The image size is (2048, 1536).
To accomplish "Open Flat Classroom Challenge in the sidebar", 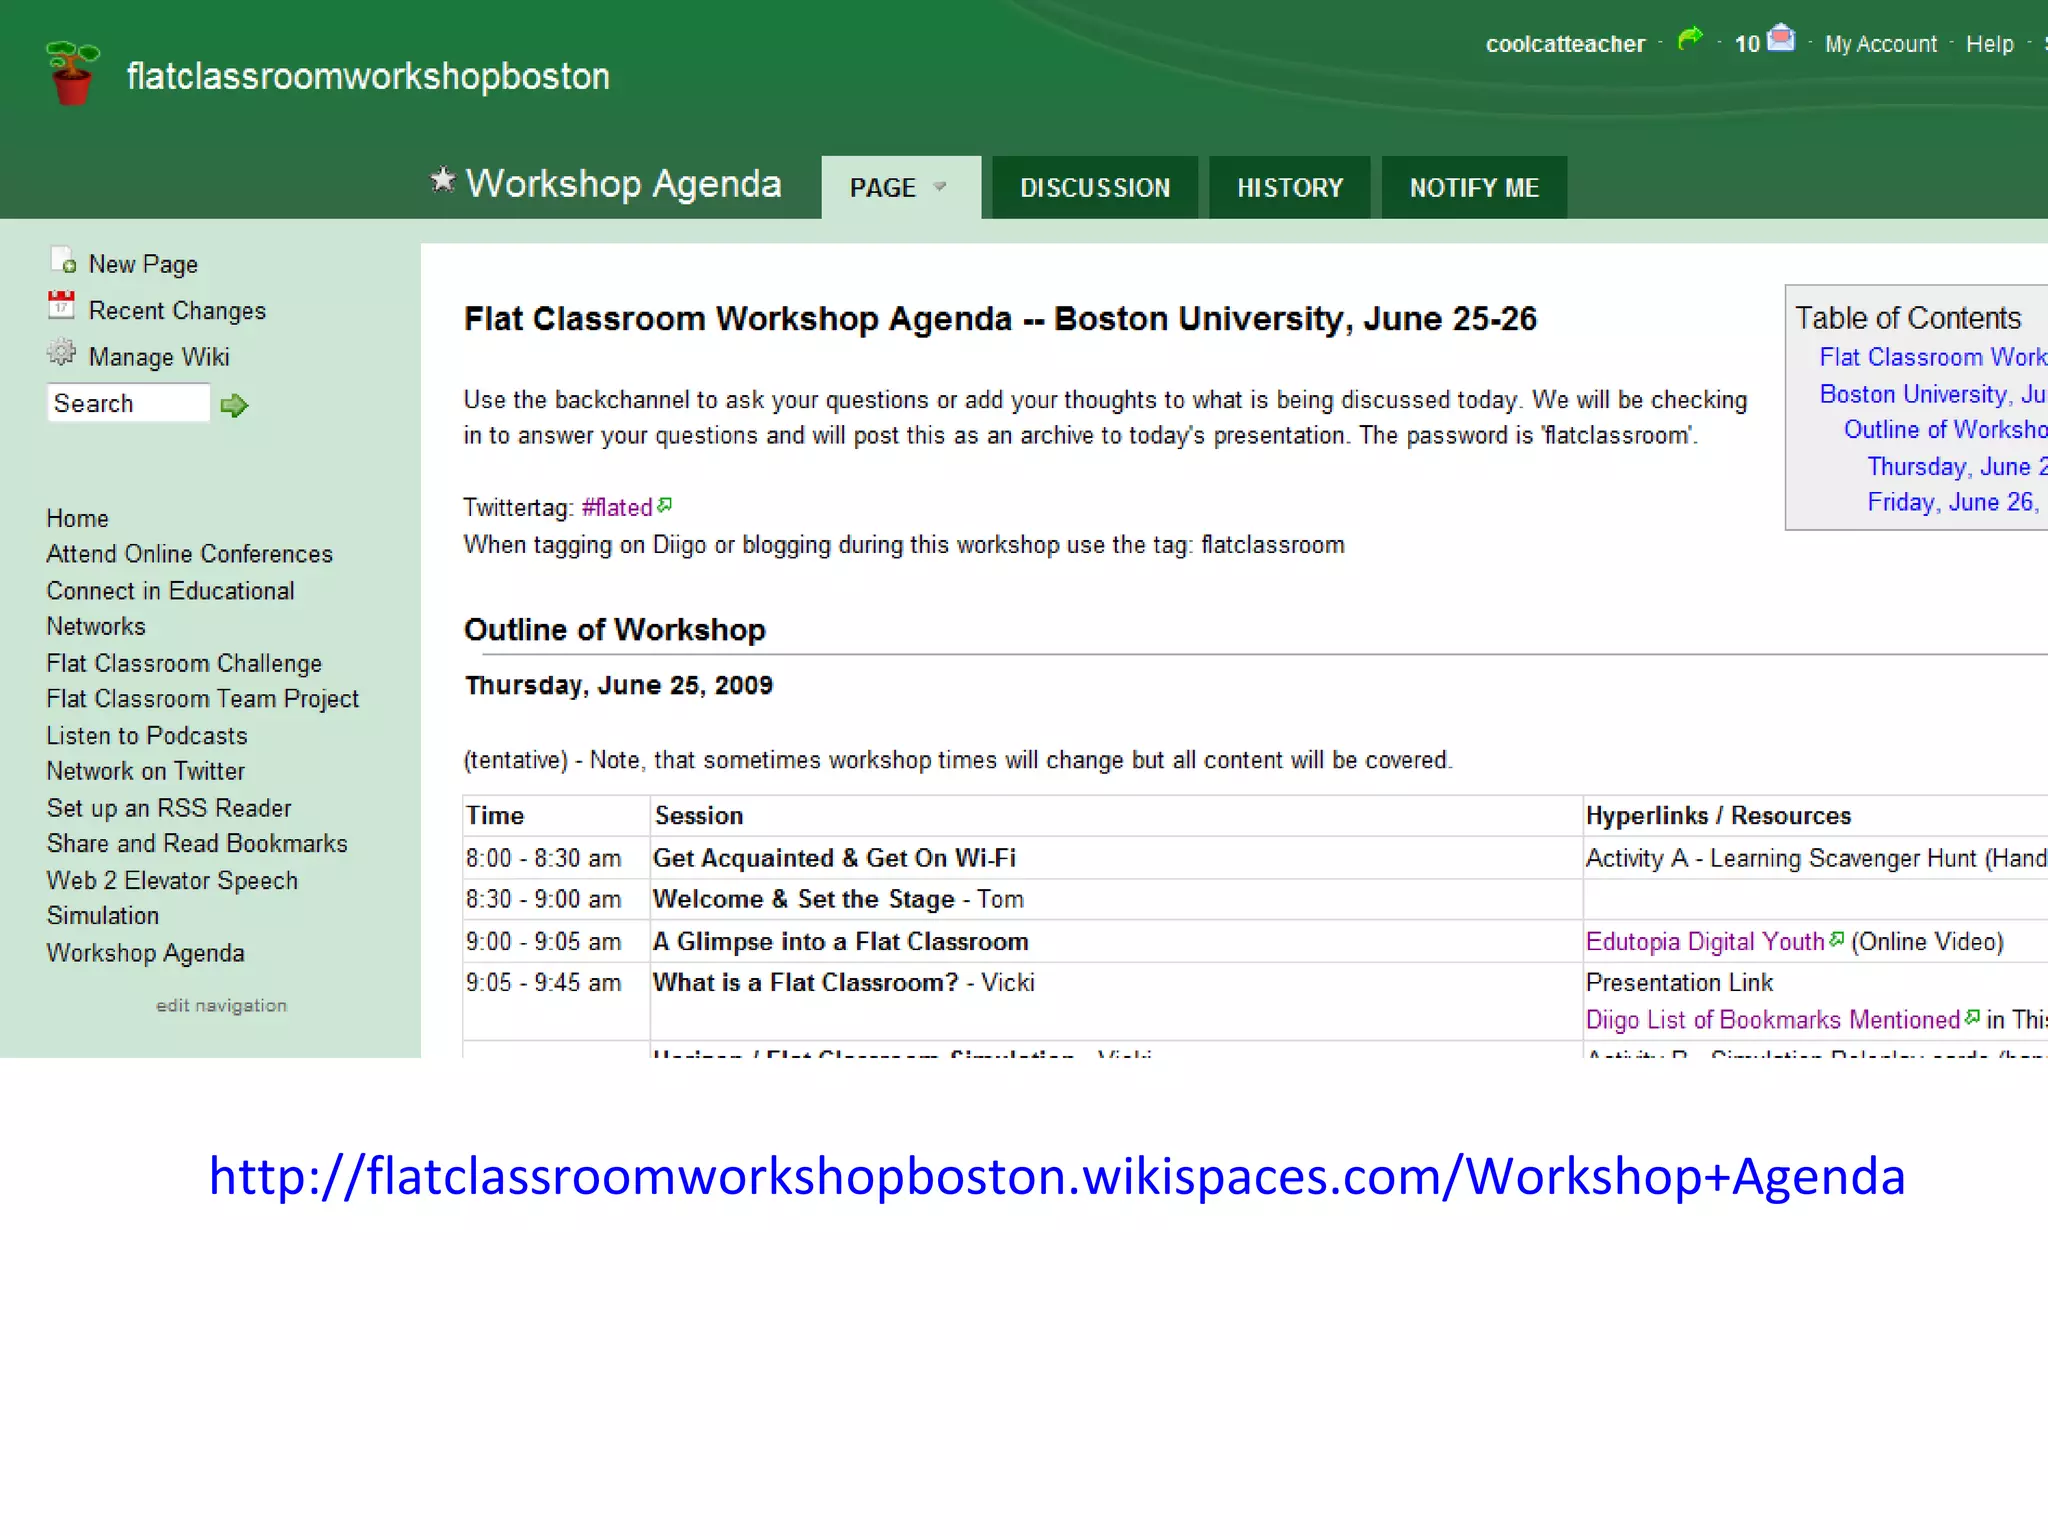I will 184,664.
